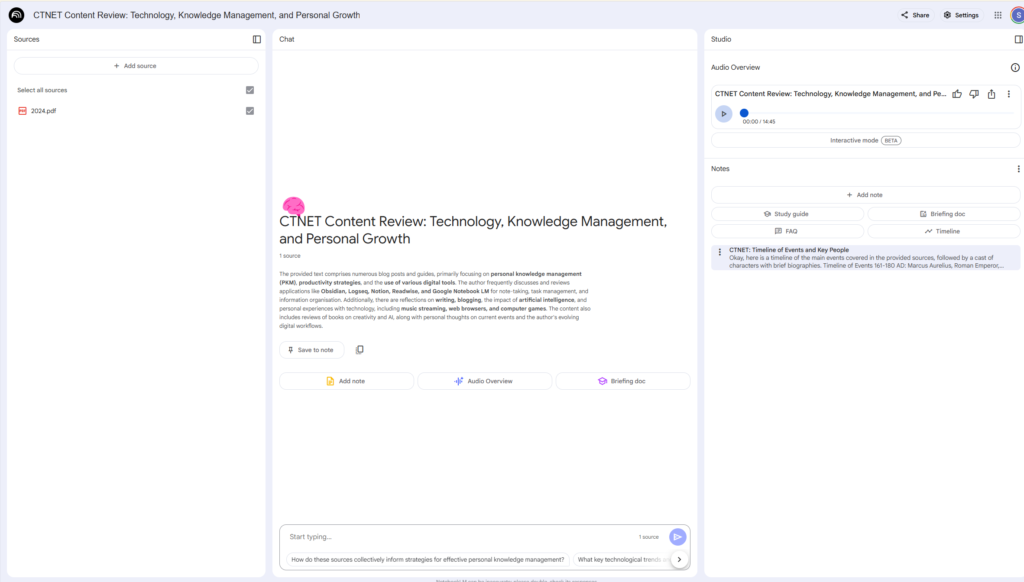Open Settings in the top bar
The image size is (1024, 582).
coord(961,15)
